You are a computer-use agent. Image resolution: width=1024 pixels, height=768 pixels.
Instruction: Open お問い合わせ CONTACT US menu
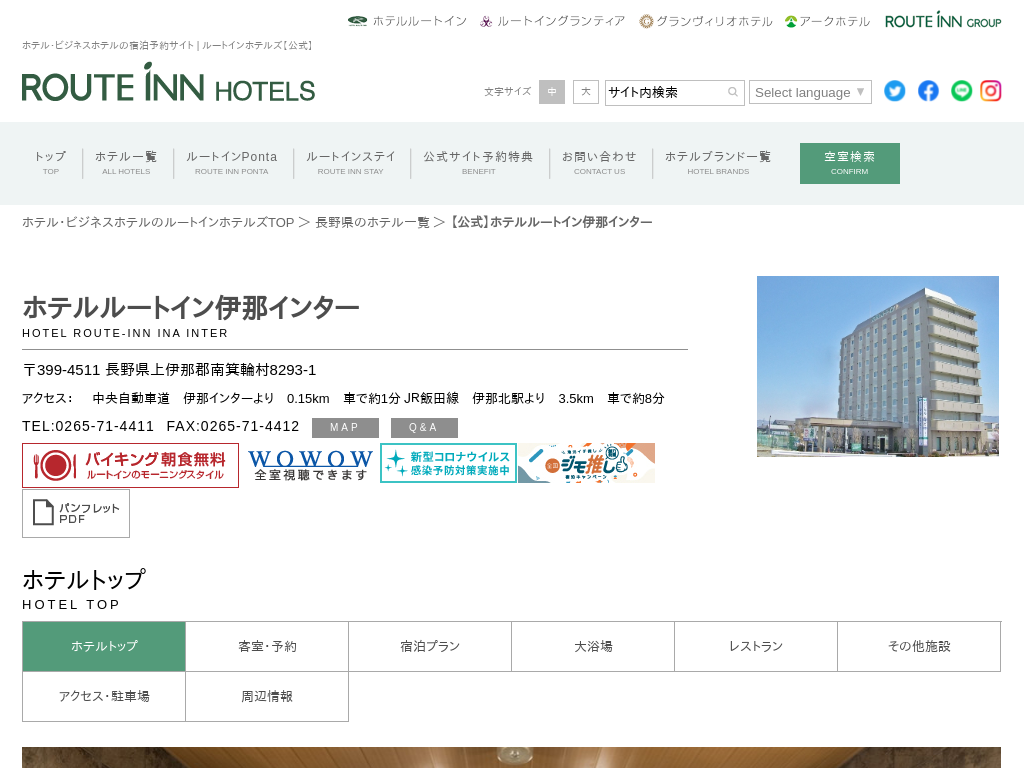coord(600,163)
